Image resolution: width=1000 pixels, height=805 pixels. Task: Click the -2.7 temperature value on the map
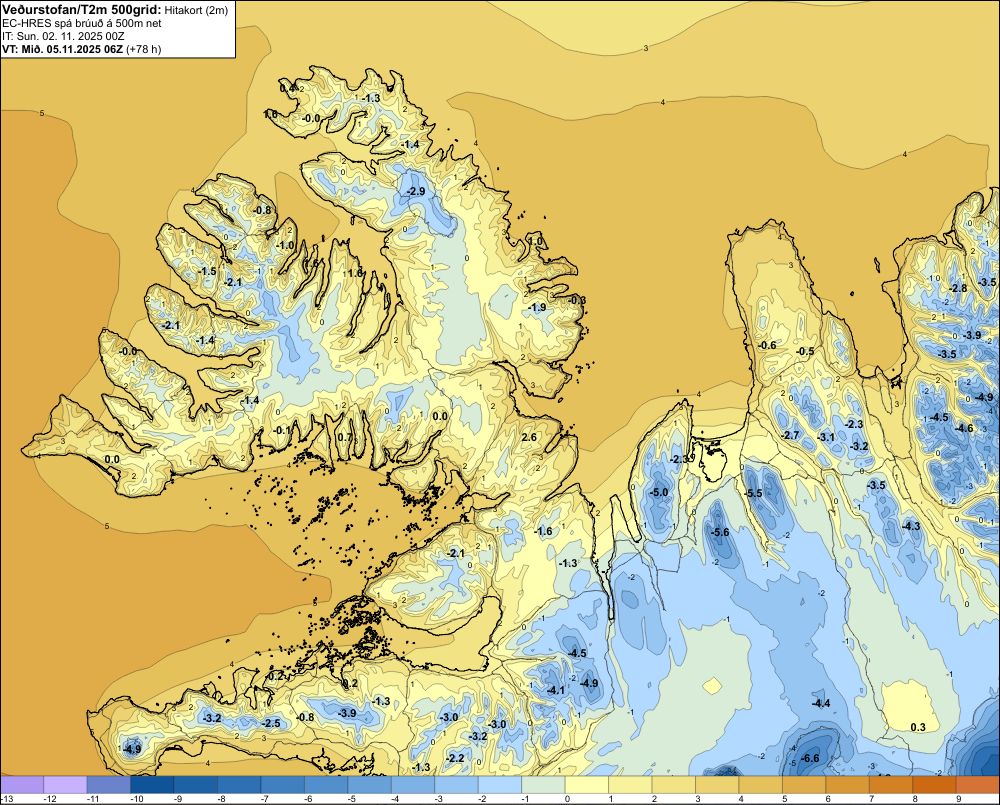(x=790, y=435)
